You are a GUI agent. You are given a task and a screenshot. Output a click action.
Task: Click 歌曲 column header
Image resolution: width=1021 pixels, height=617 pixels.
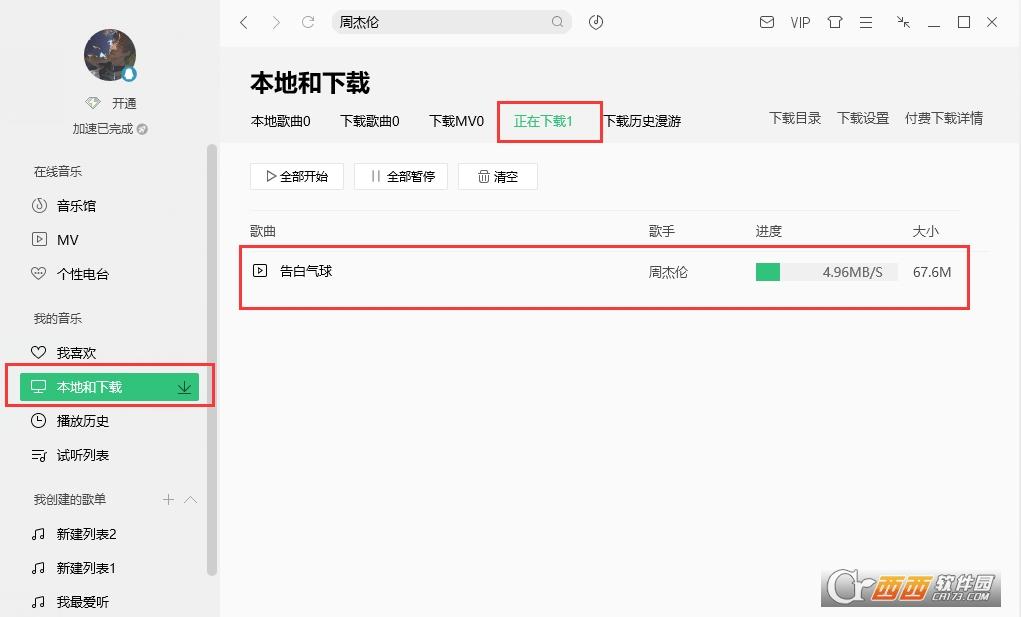263,231
